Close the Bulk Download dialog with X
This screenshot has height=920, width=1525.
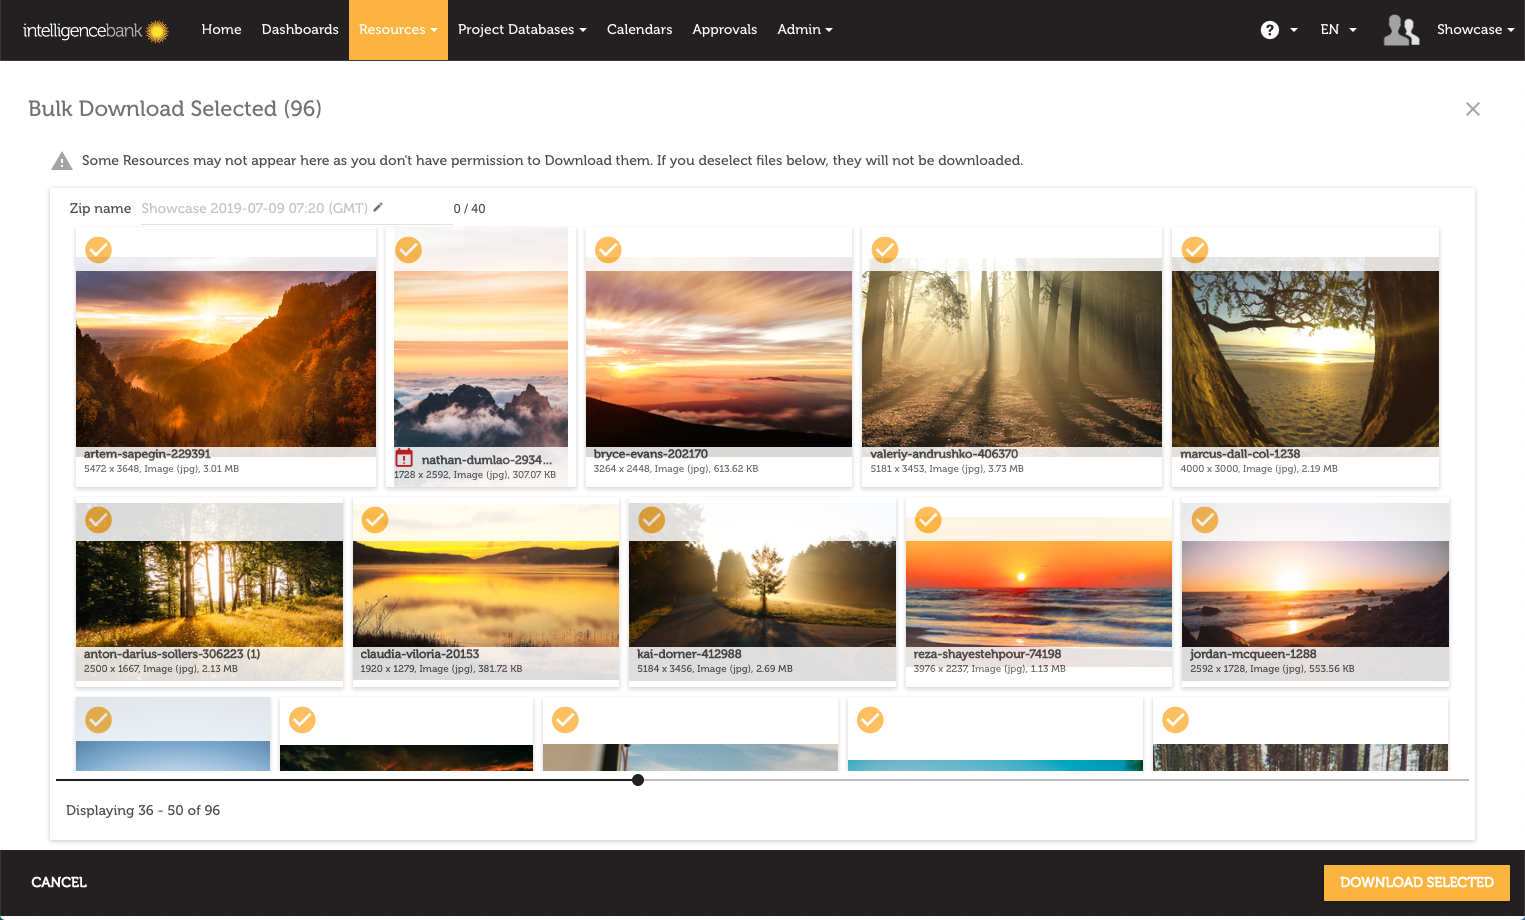pyautogui.click(x=1472, y=109)
